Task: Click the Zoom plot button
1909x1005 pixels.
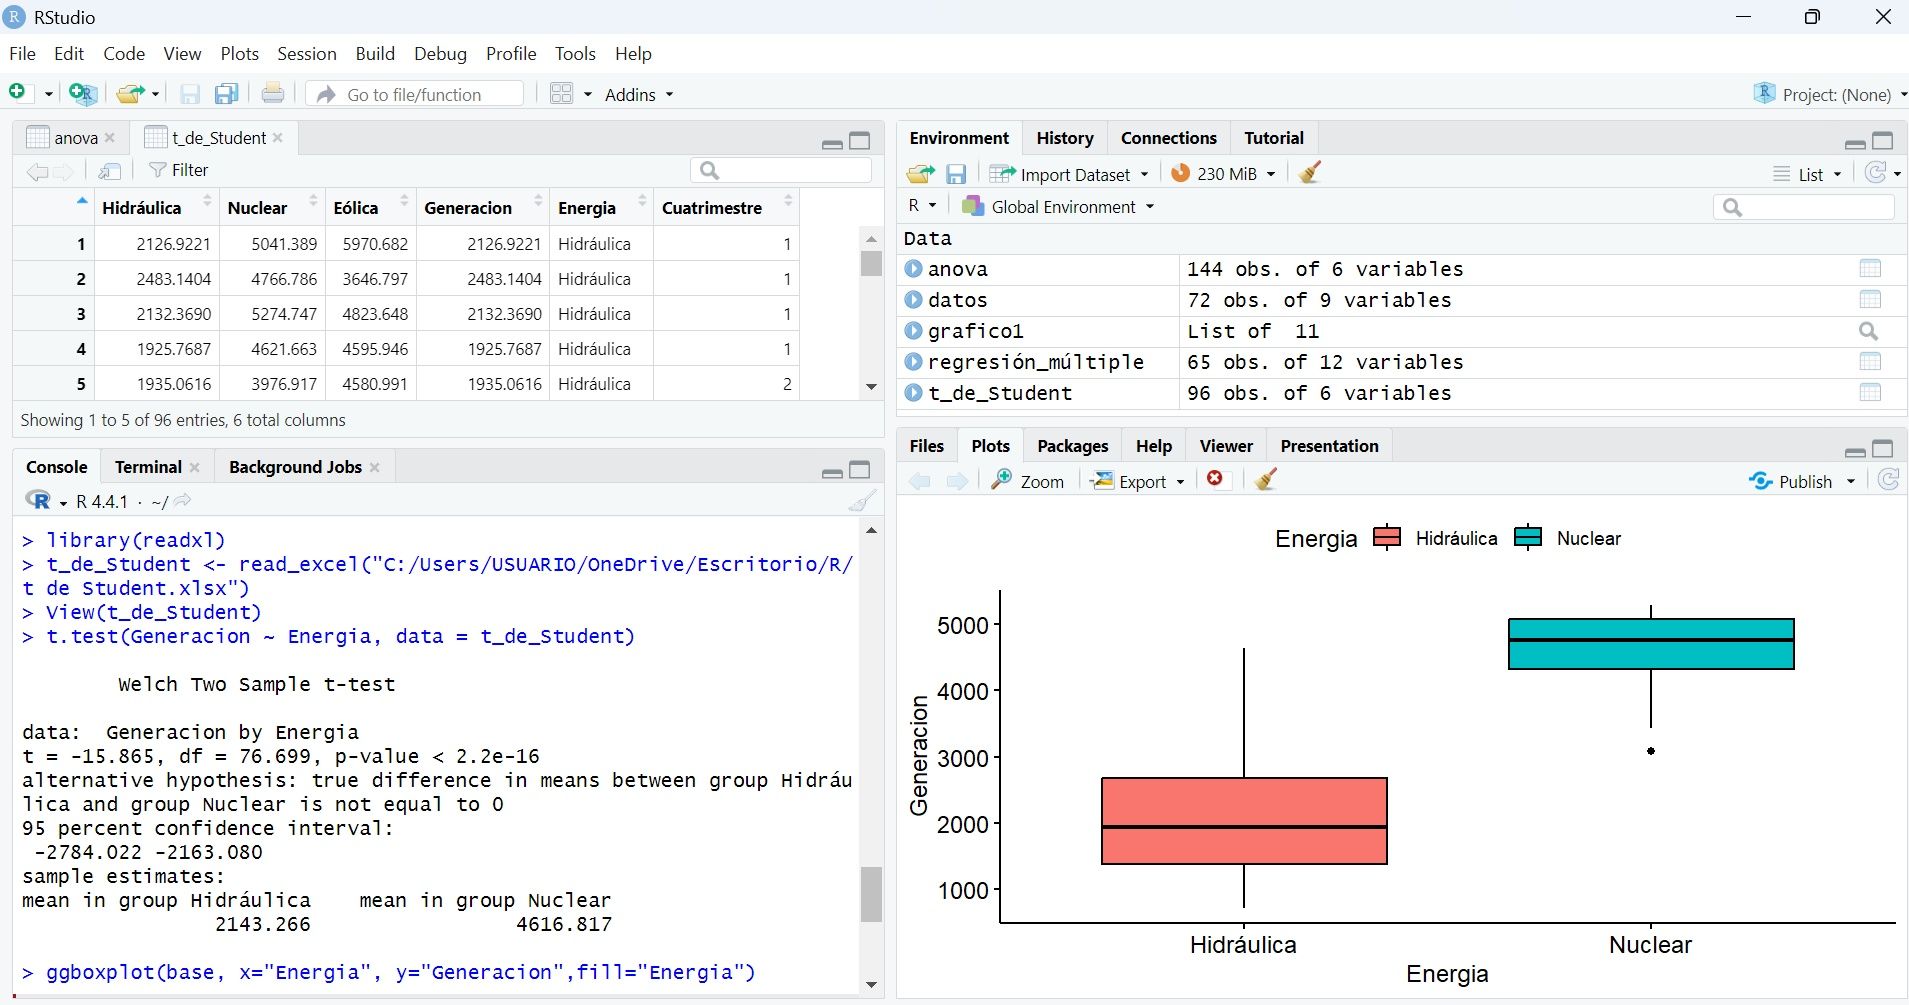Action: coord(1027,481)
